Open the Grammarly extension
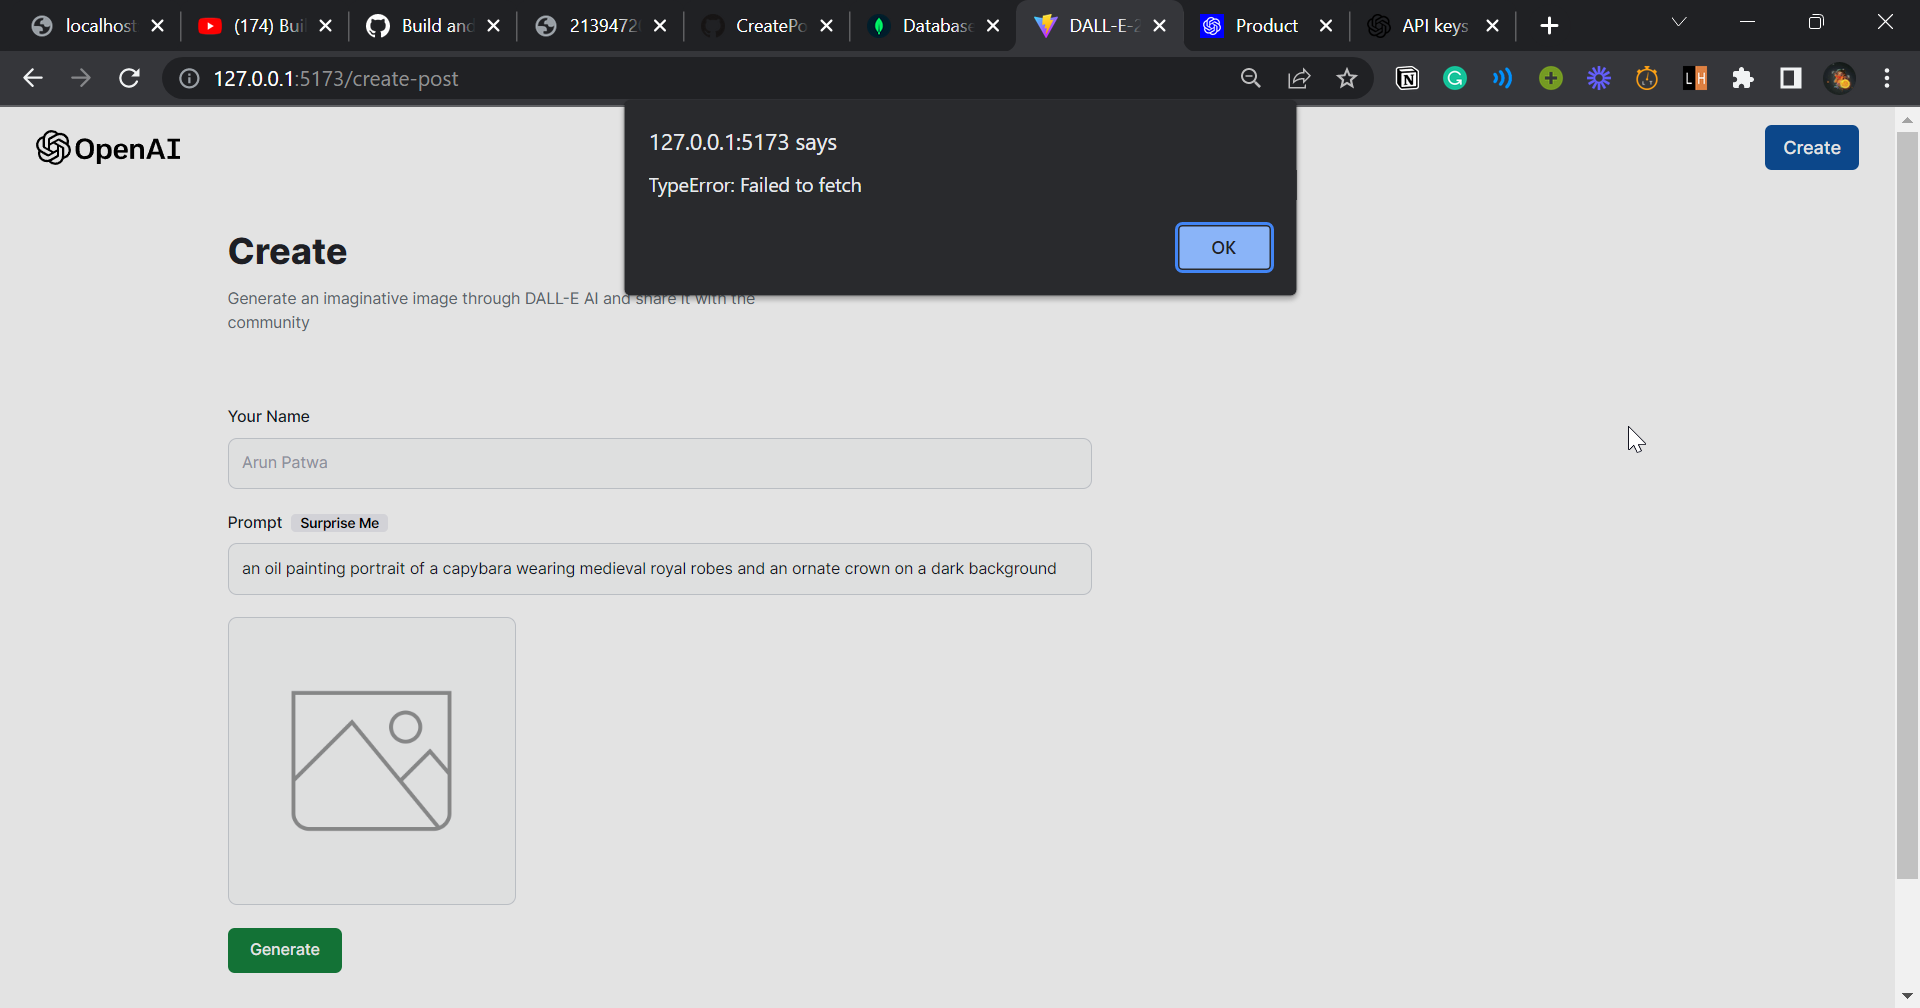The height and width of the screenshot is (1008, 1920). point(1455,78)
